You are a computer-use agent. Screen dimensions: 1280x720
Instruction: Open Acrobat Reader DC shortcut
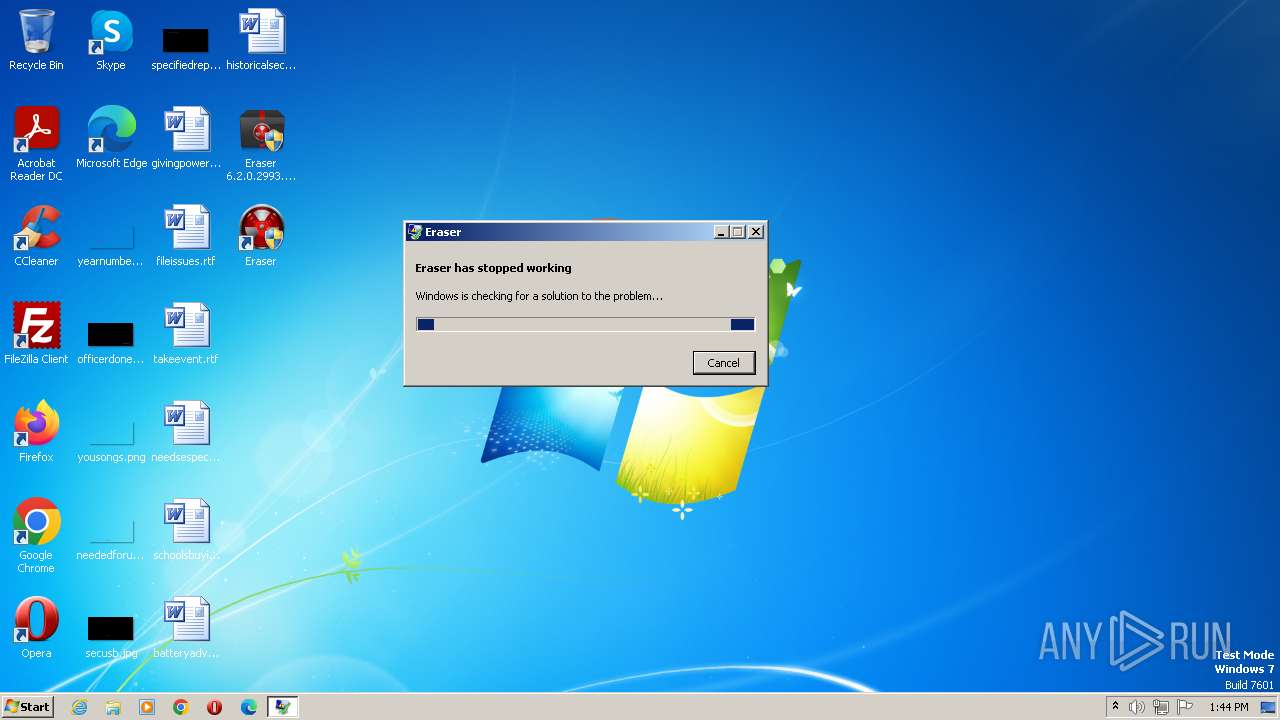click(x=36, y=144)
